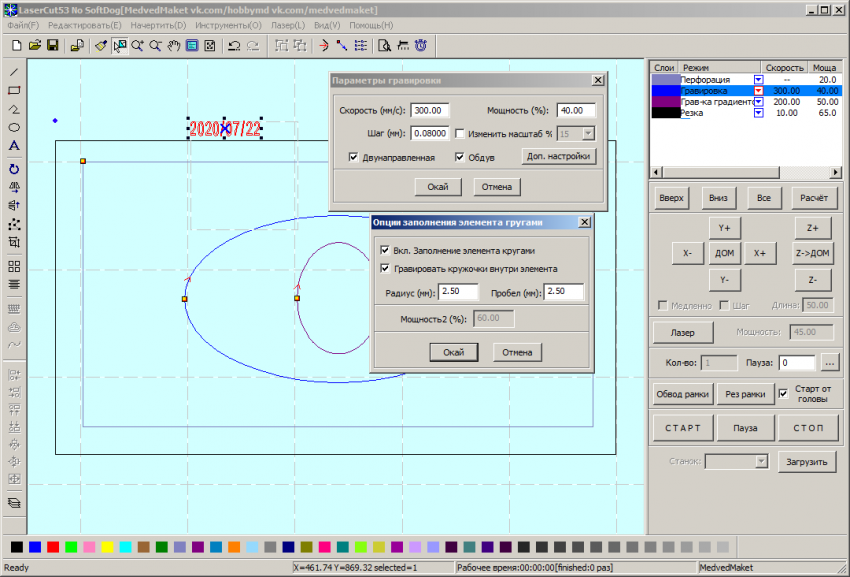The width and height of the screenshot is (850, 577).
Task: Pick the red color swatch in palette
Action: [53, 547]
